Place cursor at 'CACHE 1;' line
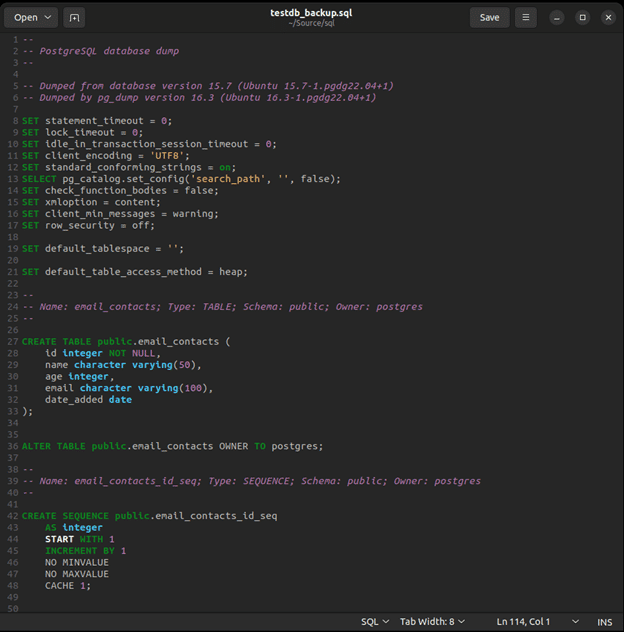624x632 pixels. tap(67, 585)
